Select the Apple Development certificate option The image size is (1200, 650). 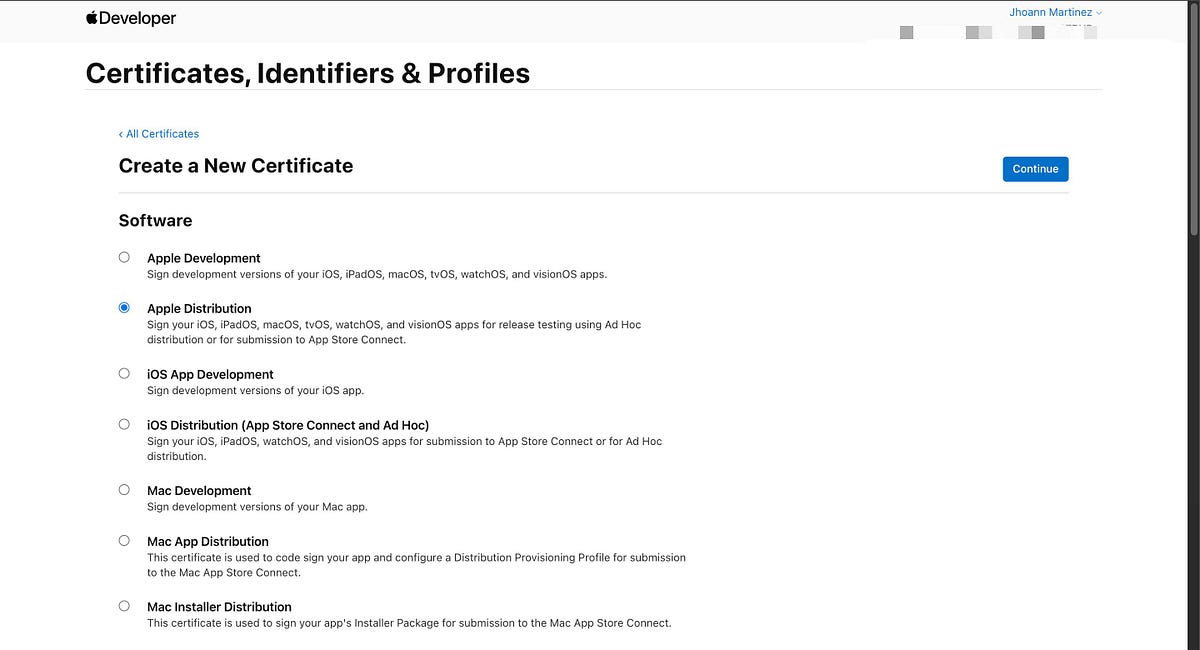pyautogui.click(x=124, y=256)
